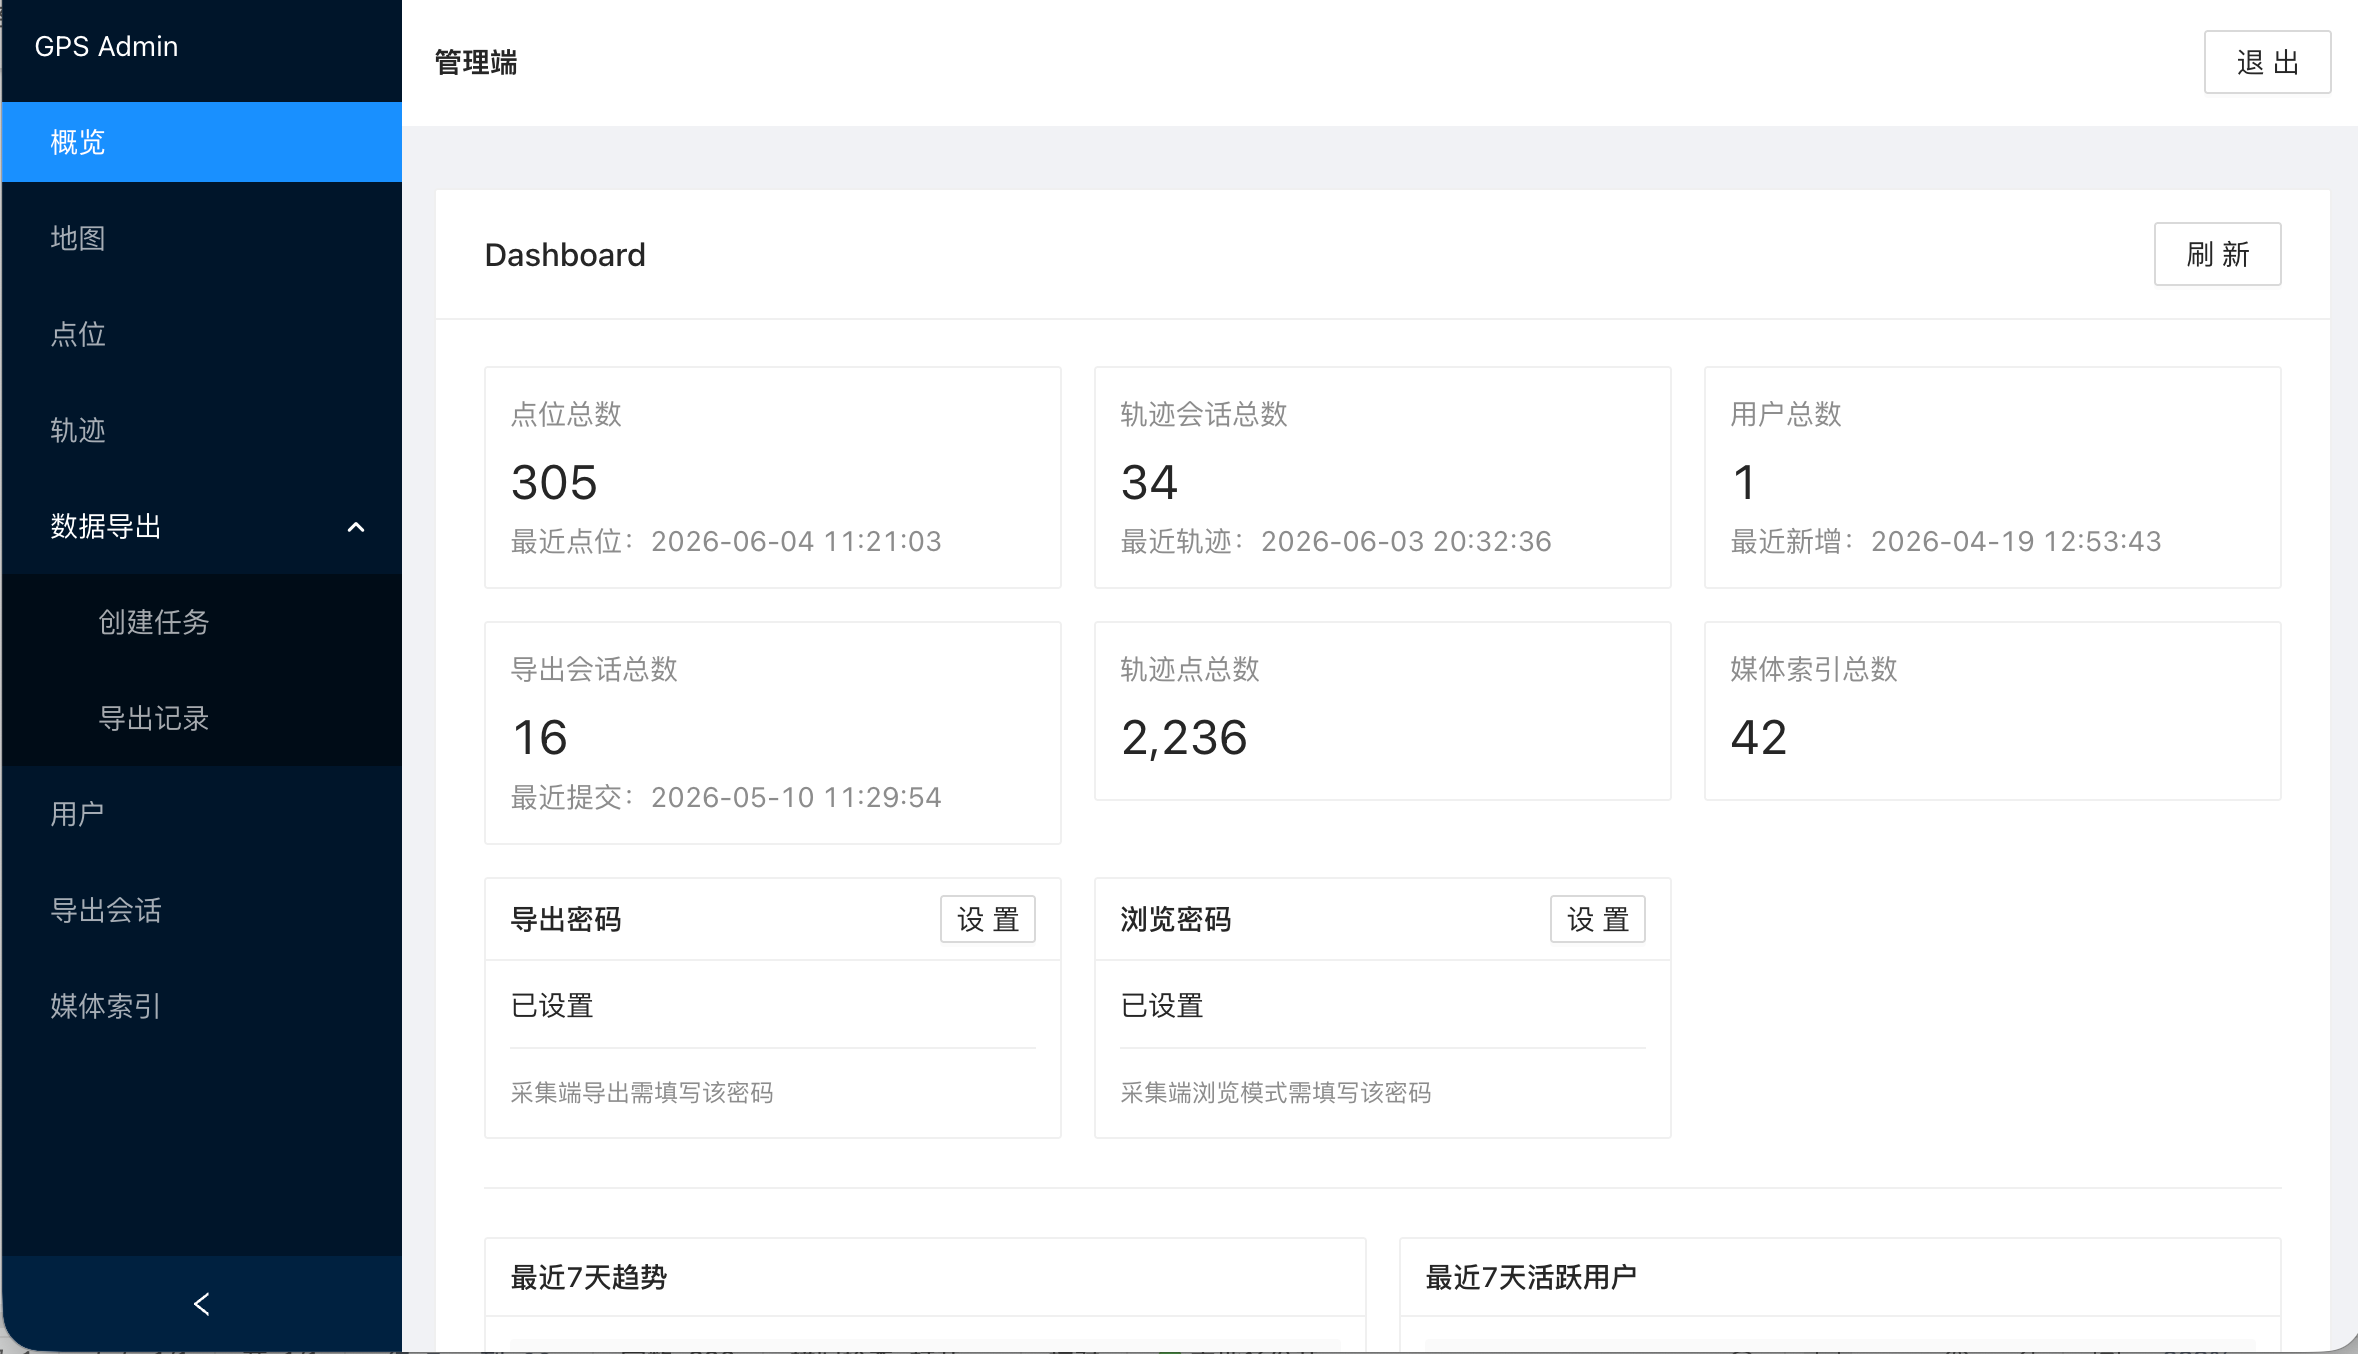Screen dimensions: 2358x1354
Task: Open the 地图 menu item
Action: [x=201, y=238]
